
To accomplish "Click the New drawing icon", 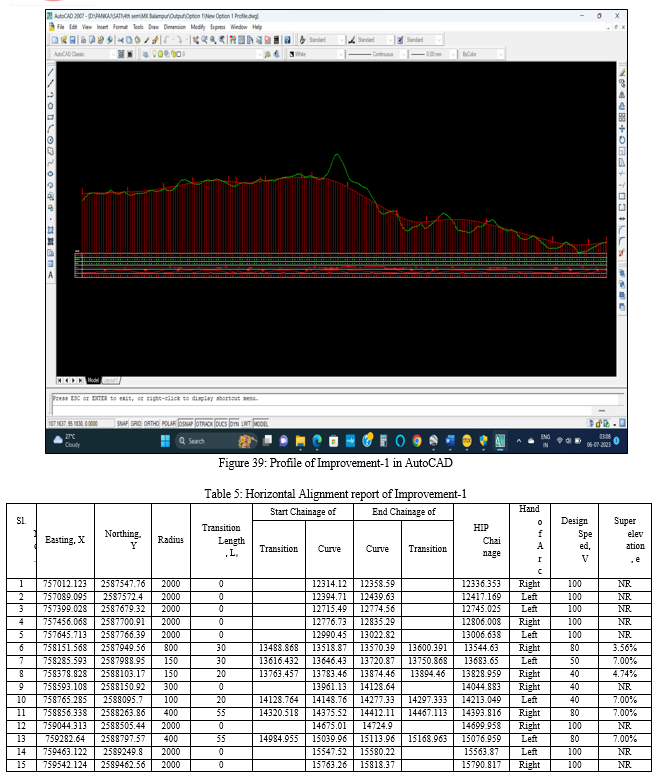I will pyautogui.click(x=55, y=40).
